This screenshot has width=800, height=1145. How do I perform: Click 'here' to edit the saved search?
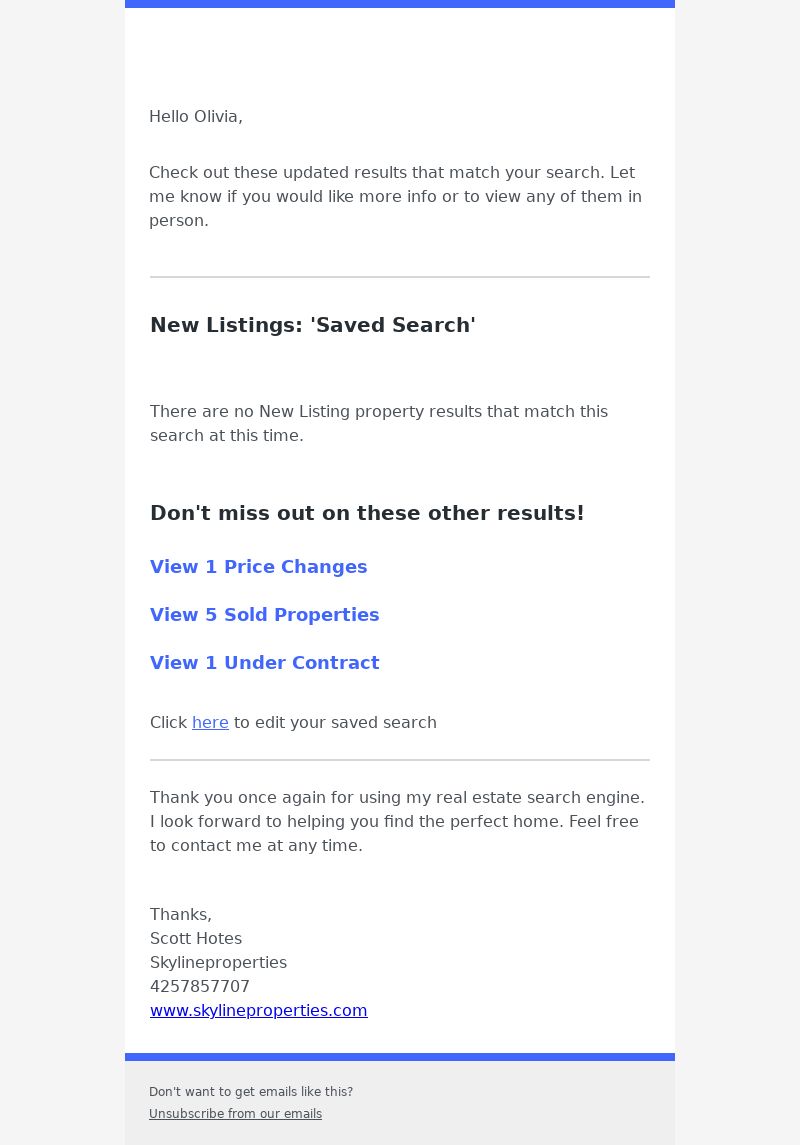pos(210,723)
